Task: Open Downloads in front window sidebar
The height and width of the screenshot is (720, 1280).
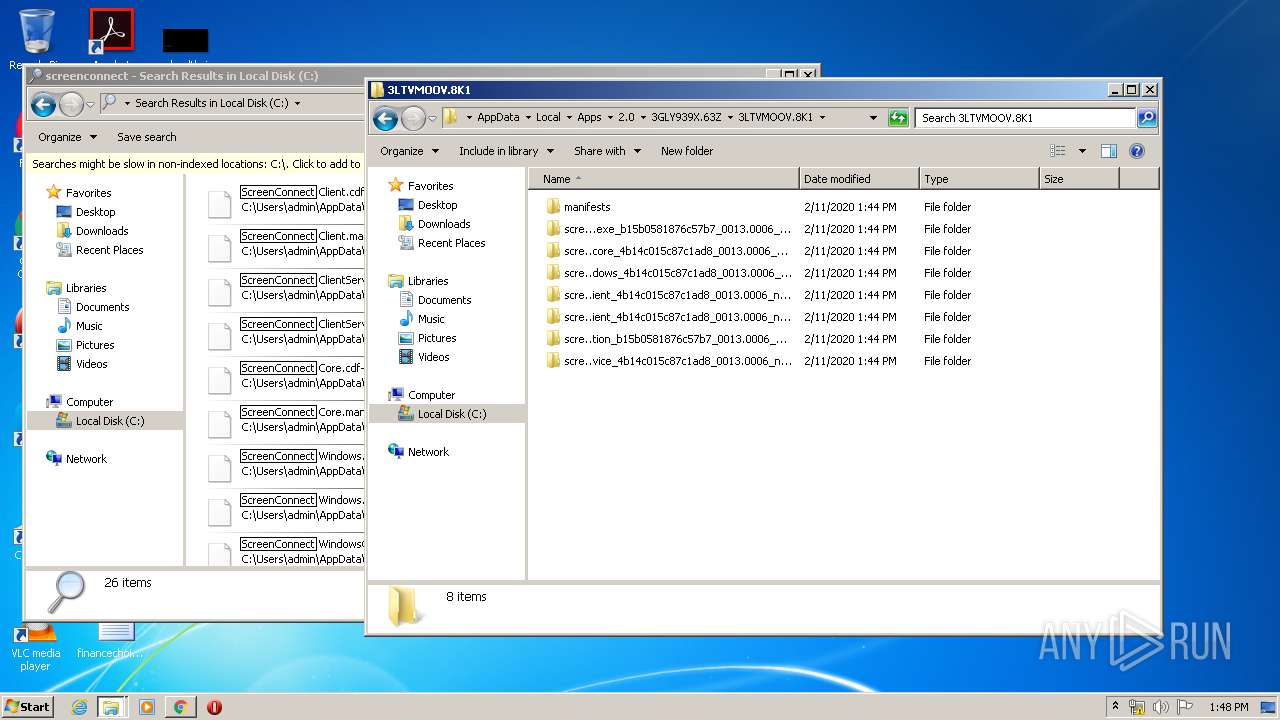Action: tap(444, 224)
